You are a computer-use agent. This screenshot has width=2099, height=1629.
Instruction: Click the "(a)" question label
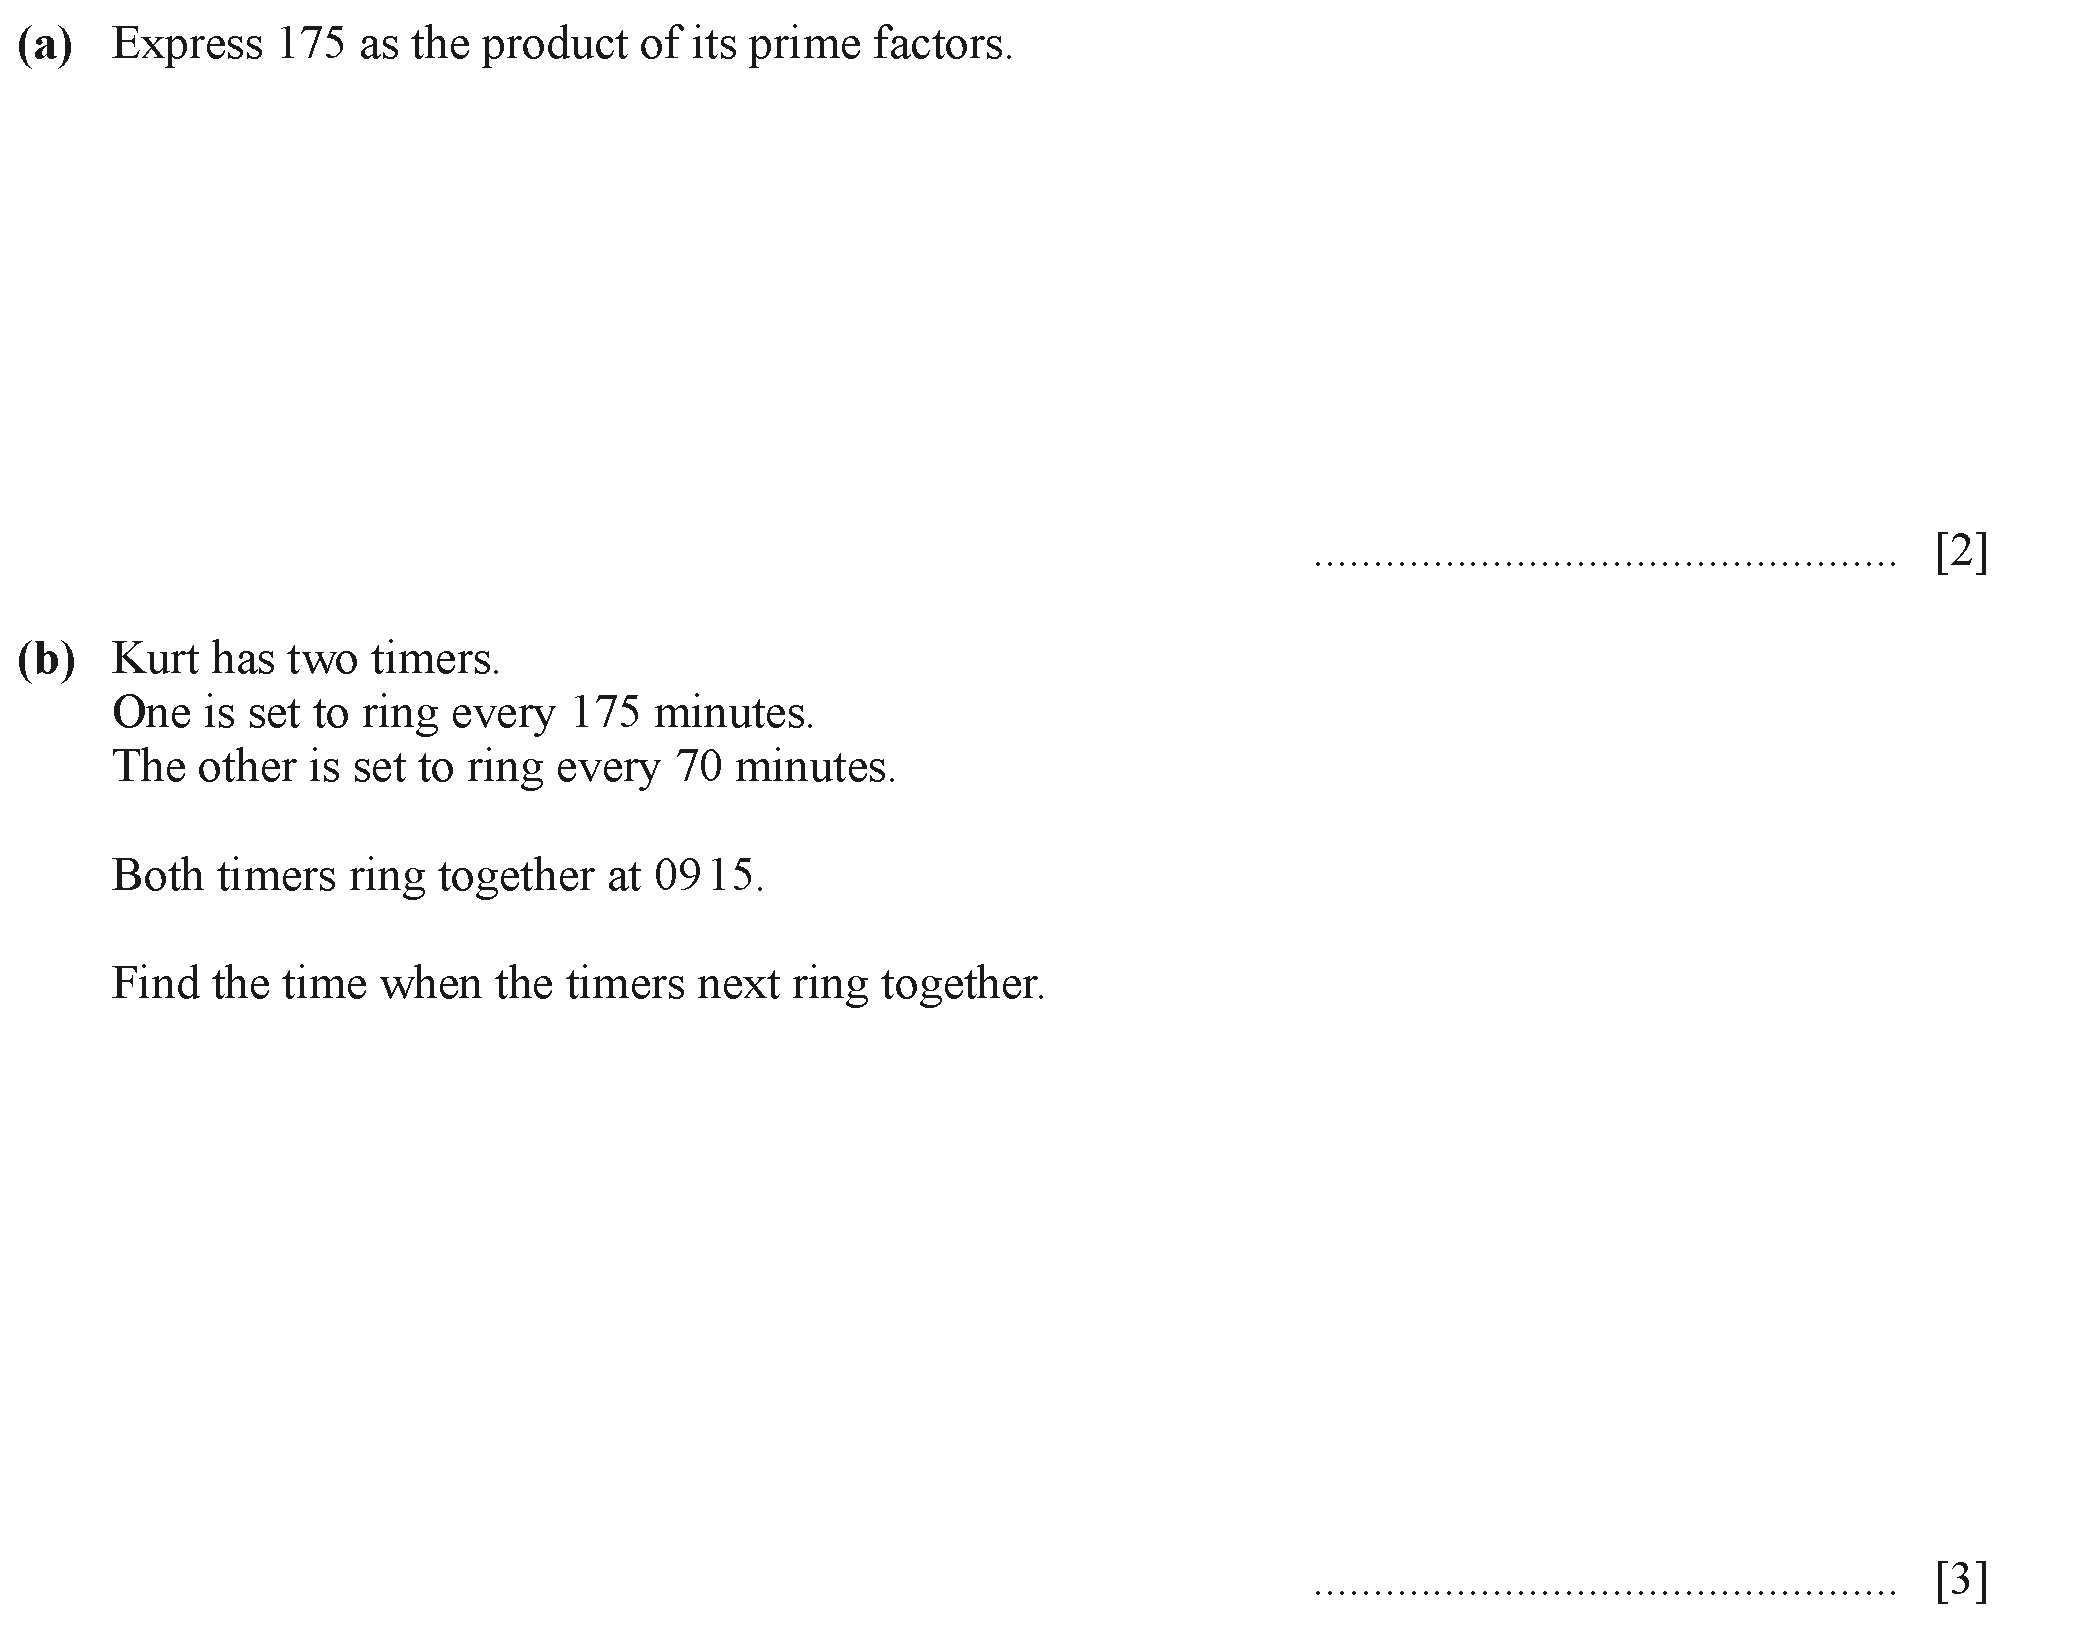(46, 45)
